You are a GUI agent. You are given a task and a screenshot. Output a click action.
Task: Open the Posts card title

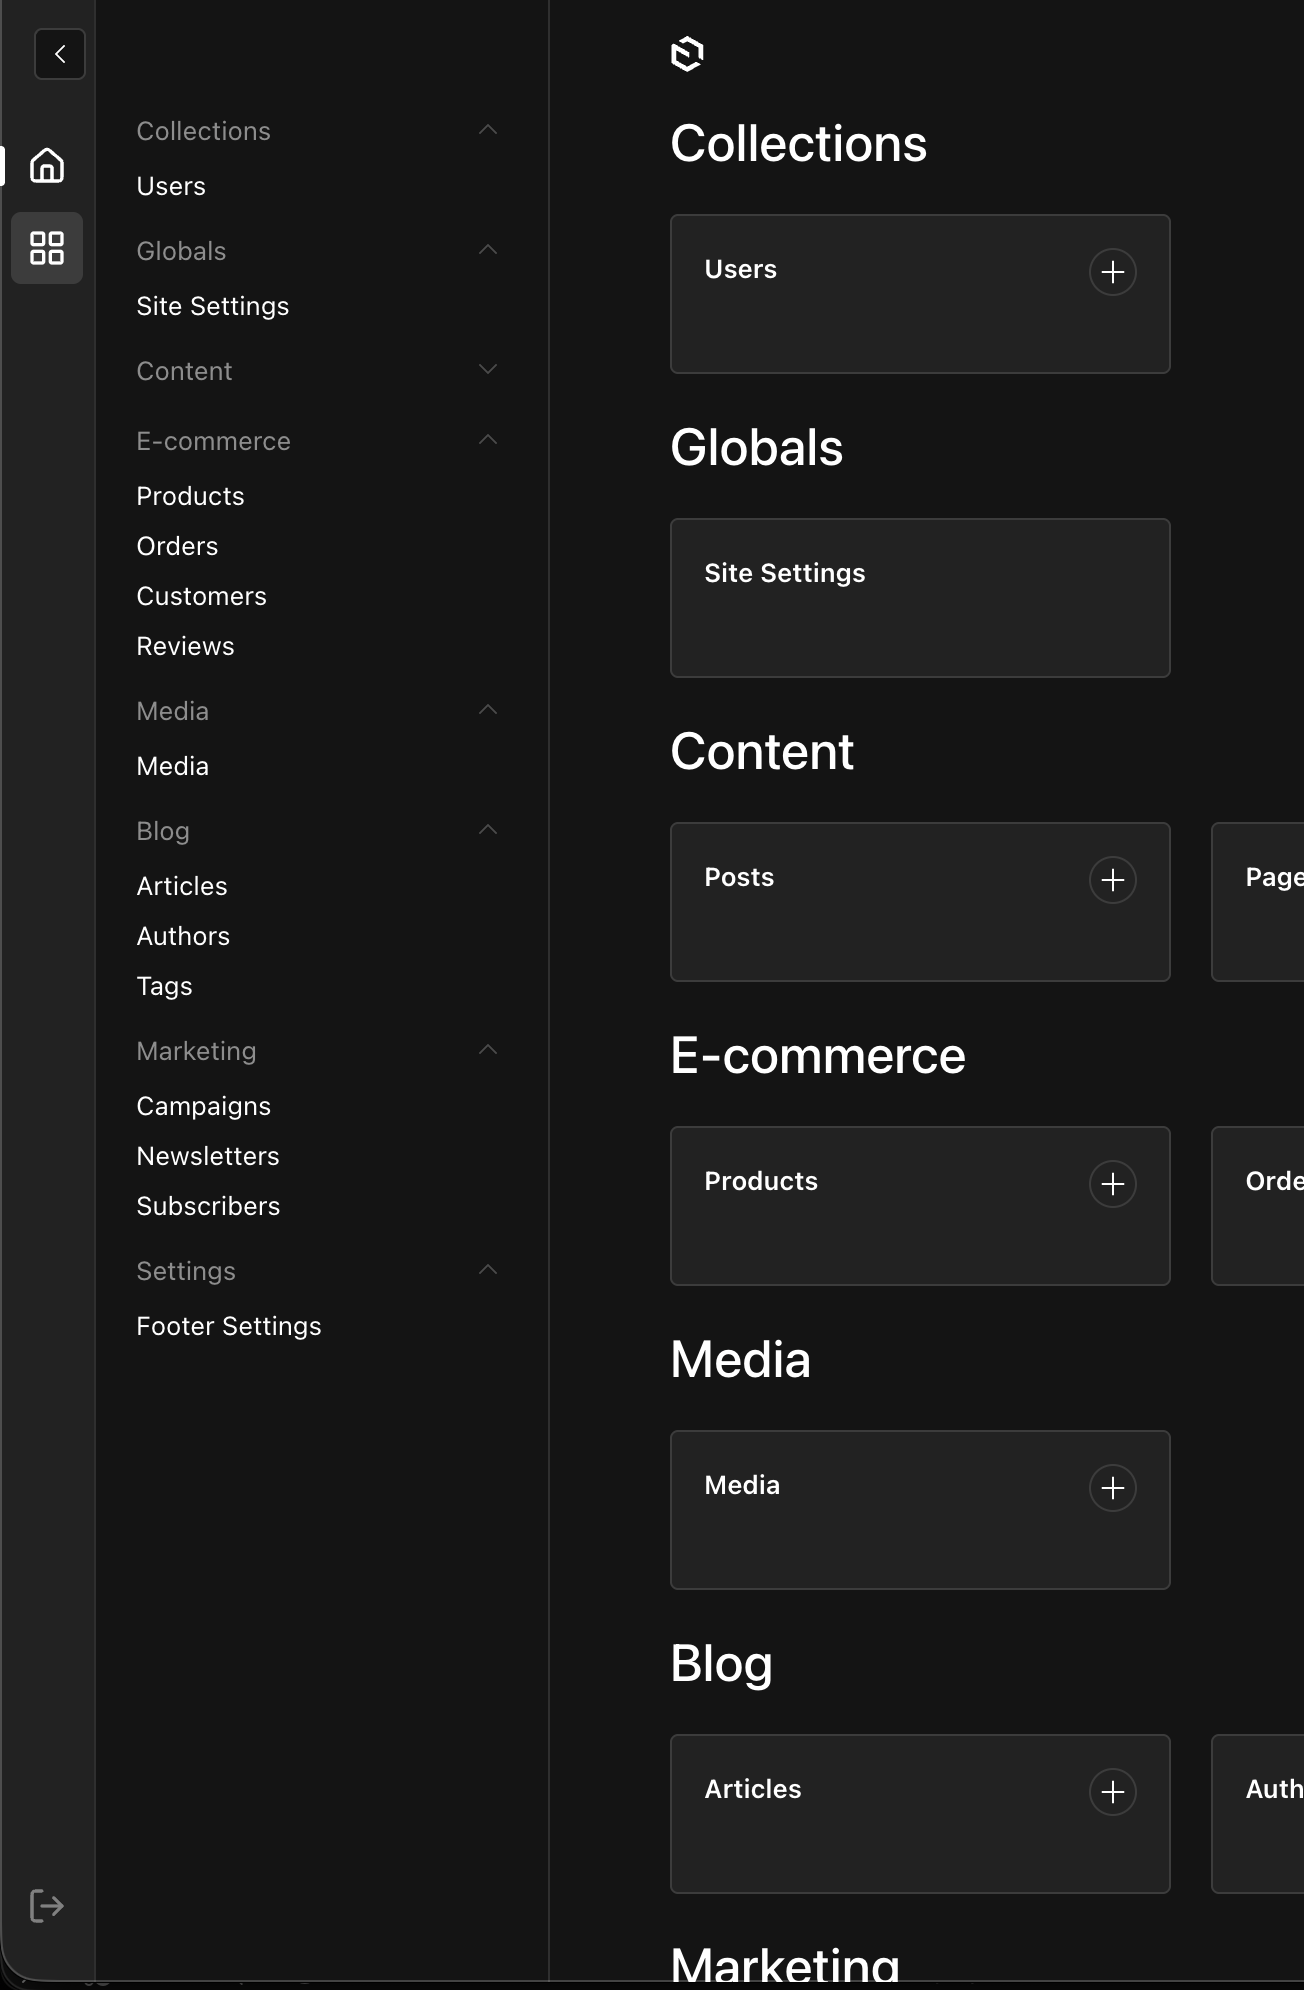[739, 877]
